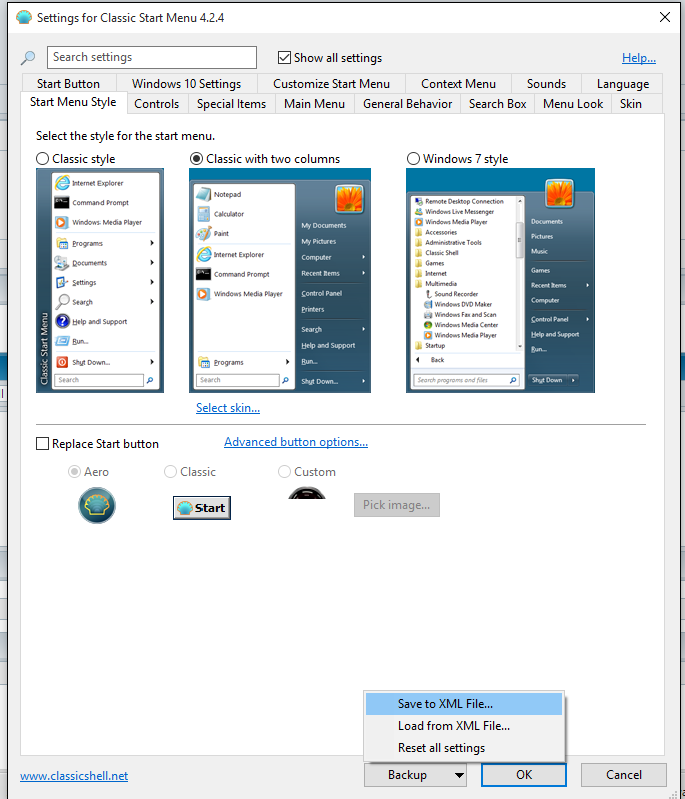Viewport: 685px width, 799px height.
Task: Open Advanced button options link
Action: (296, 442)
